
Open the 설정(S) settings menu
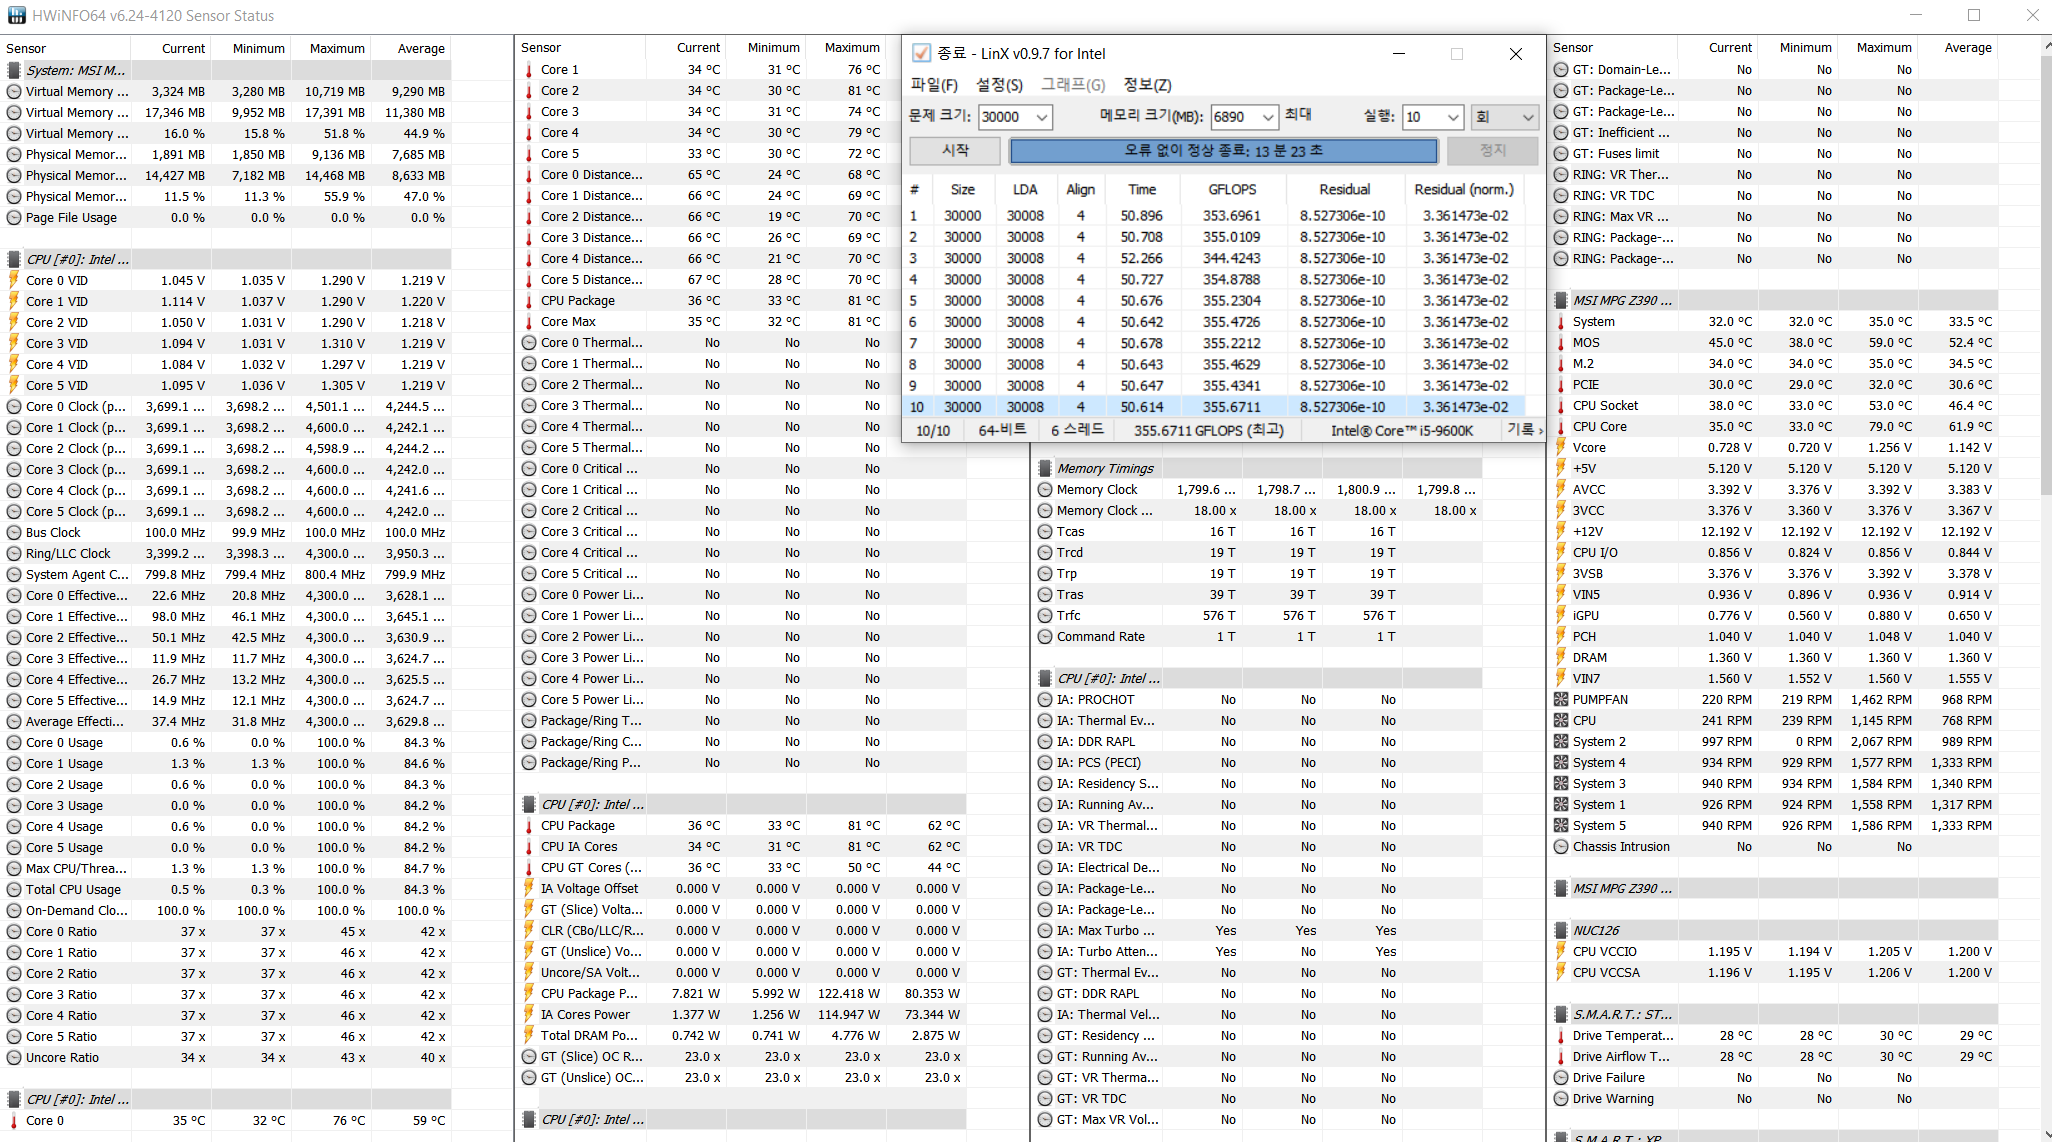click(999, 85)
